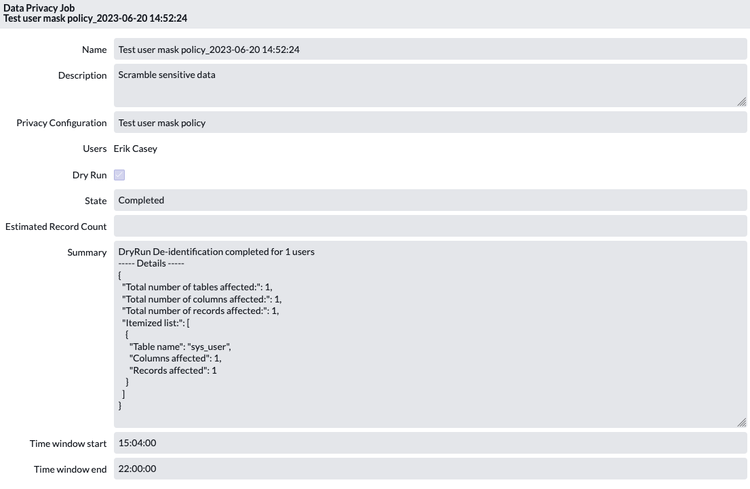Click inside the Summary text area

point(430,334)
